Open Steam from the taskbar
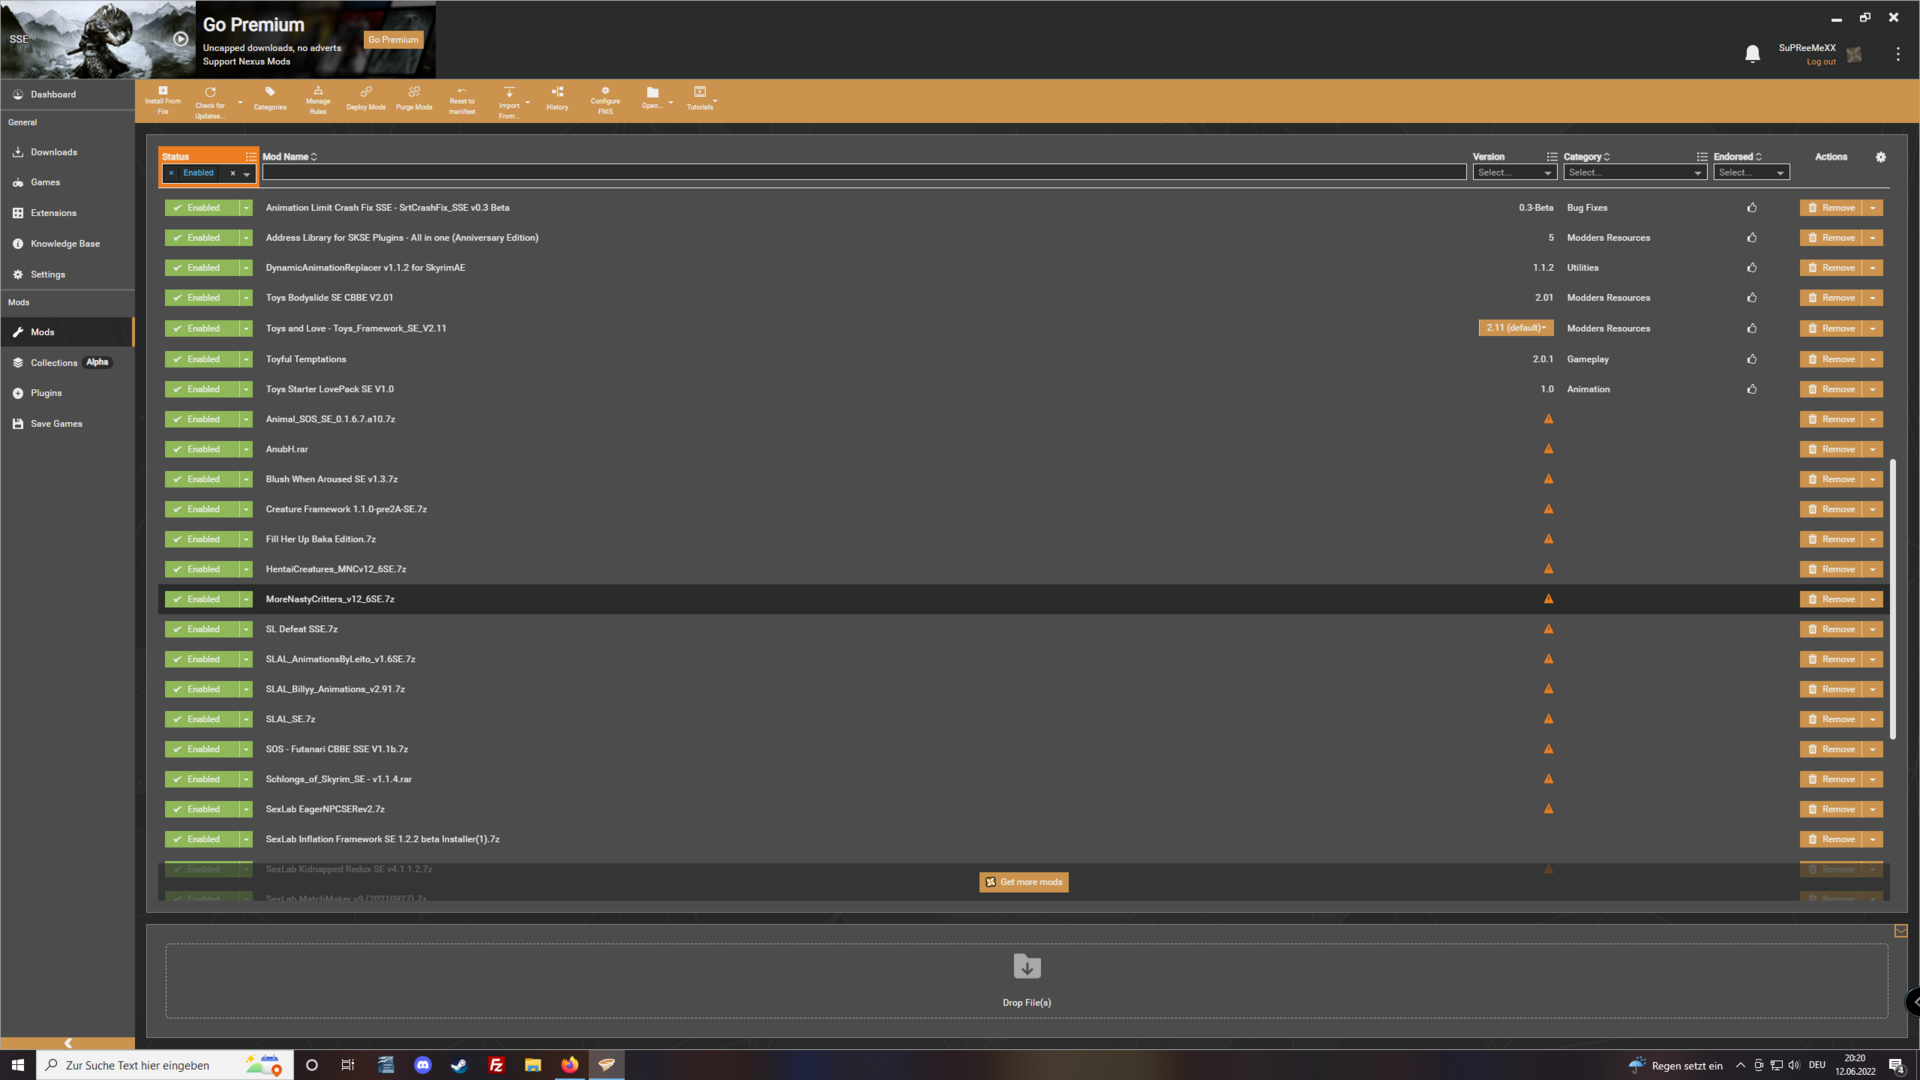 click(x=459, y=1065)
